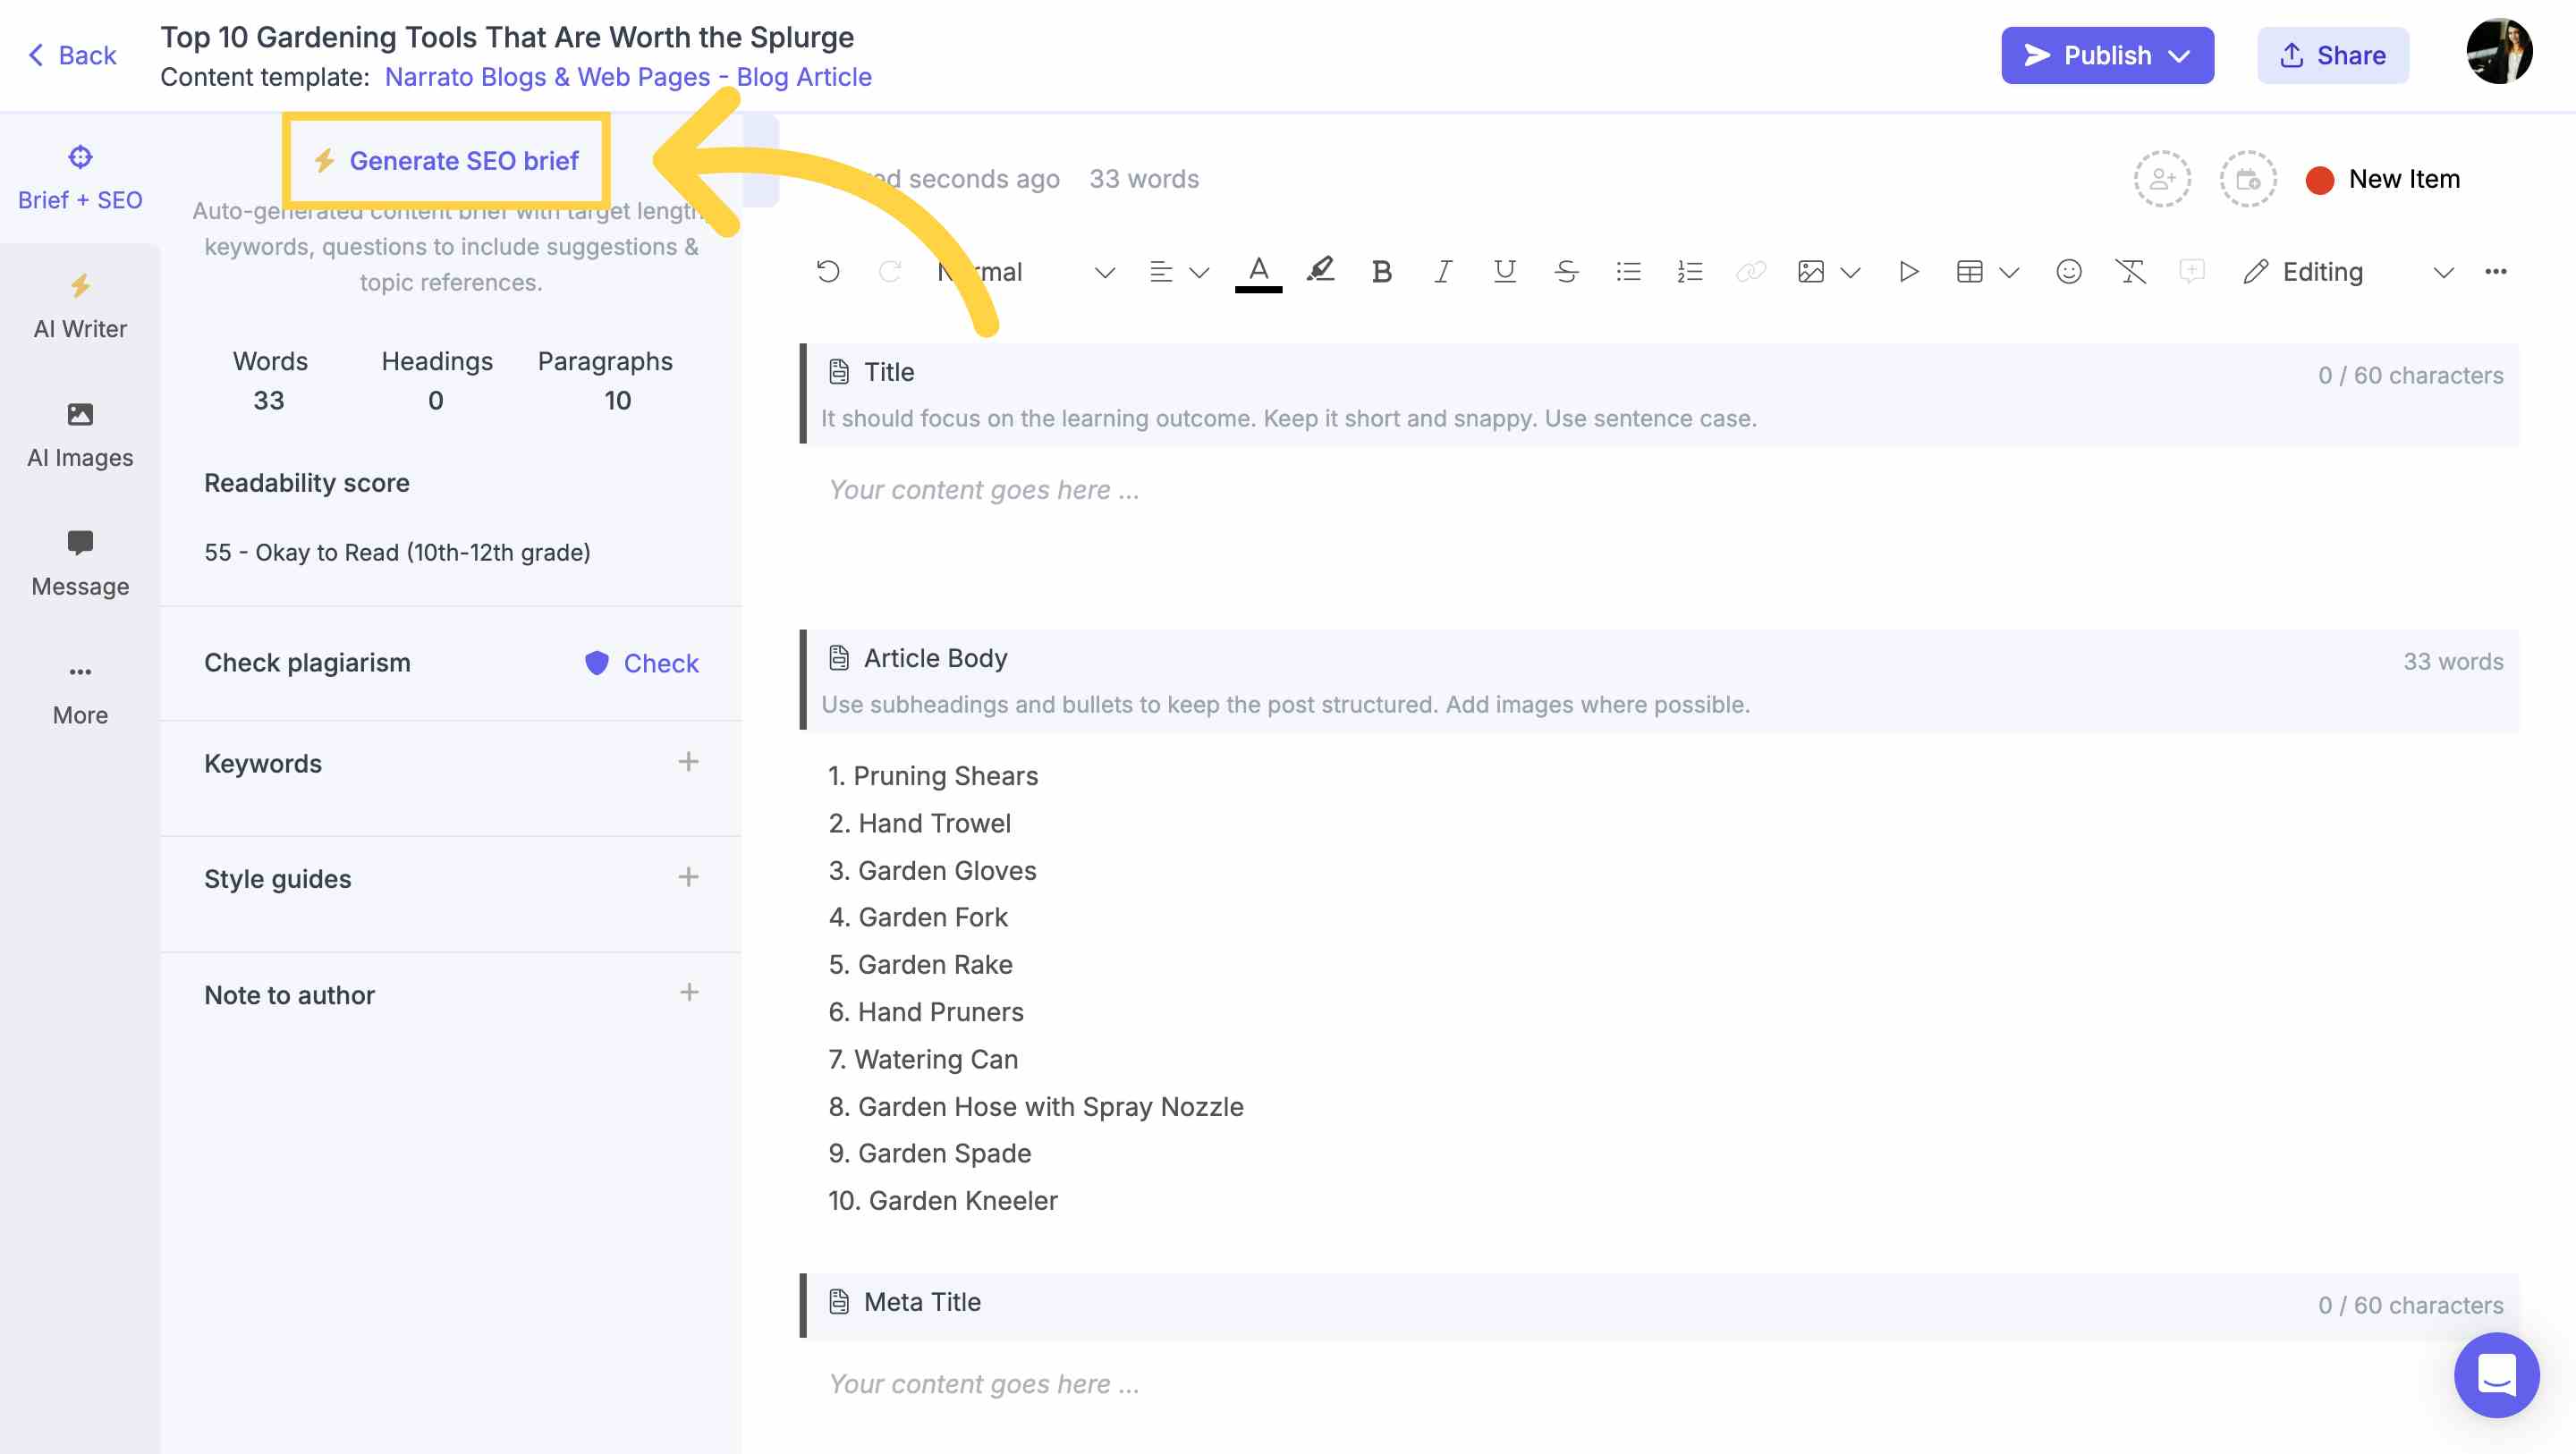Change the New Item status
The height and width of the screenshot is (1454, 2576).
coord(2383,179)
